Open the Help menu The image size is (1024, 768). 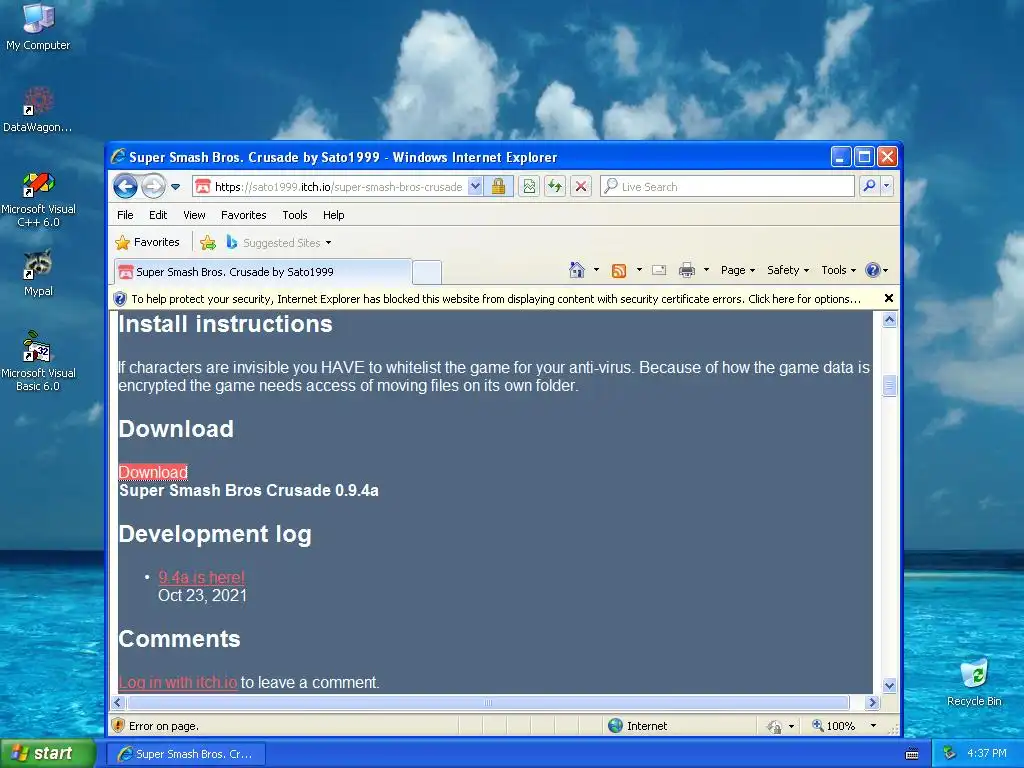333,215
